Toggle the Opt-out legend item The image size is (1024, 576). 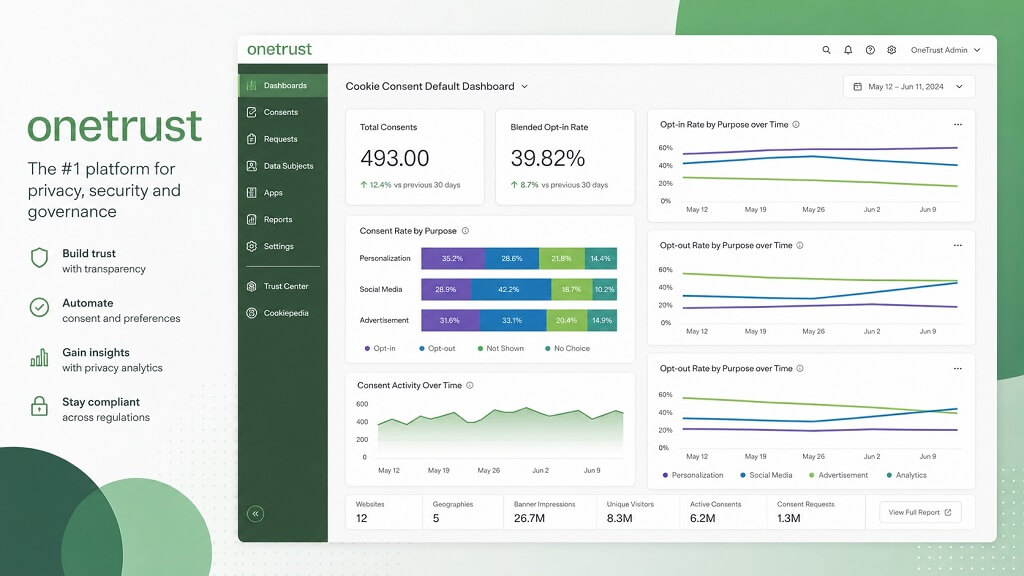(x=438, y=348)
